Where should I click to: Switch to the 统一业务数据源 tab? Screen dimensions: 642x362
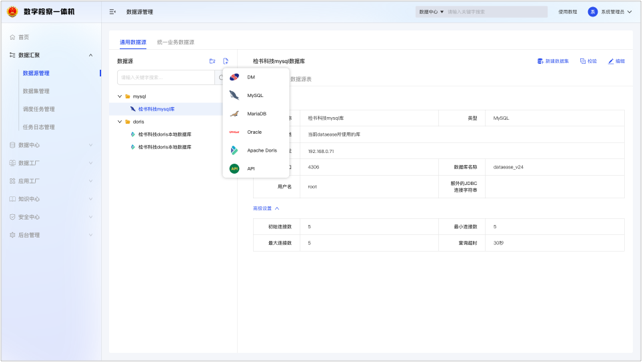176,42
